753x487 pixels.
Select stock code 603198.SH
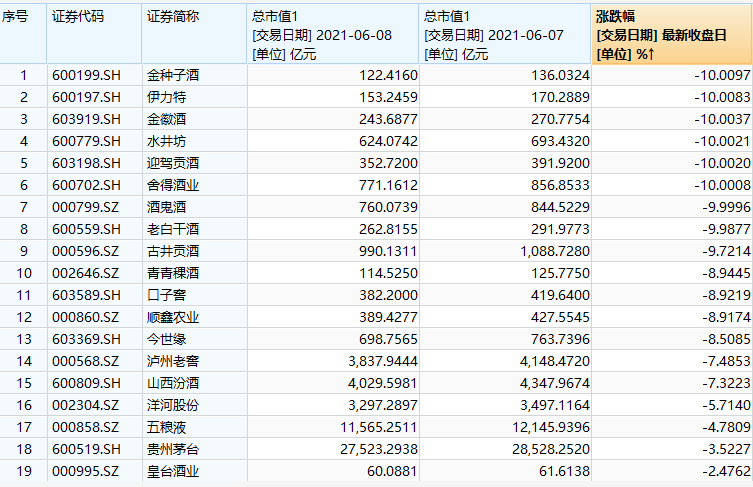pos(86,163)
